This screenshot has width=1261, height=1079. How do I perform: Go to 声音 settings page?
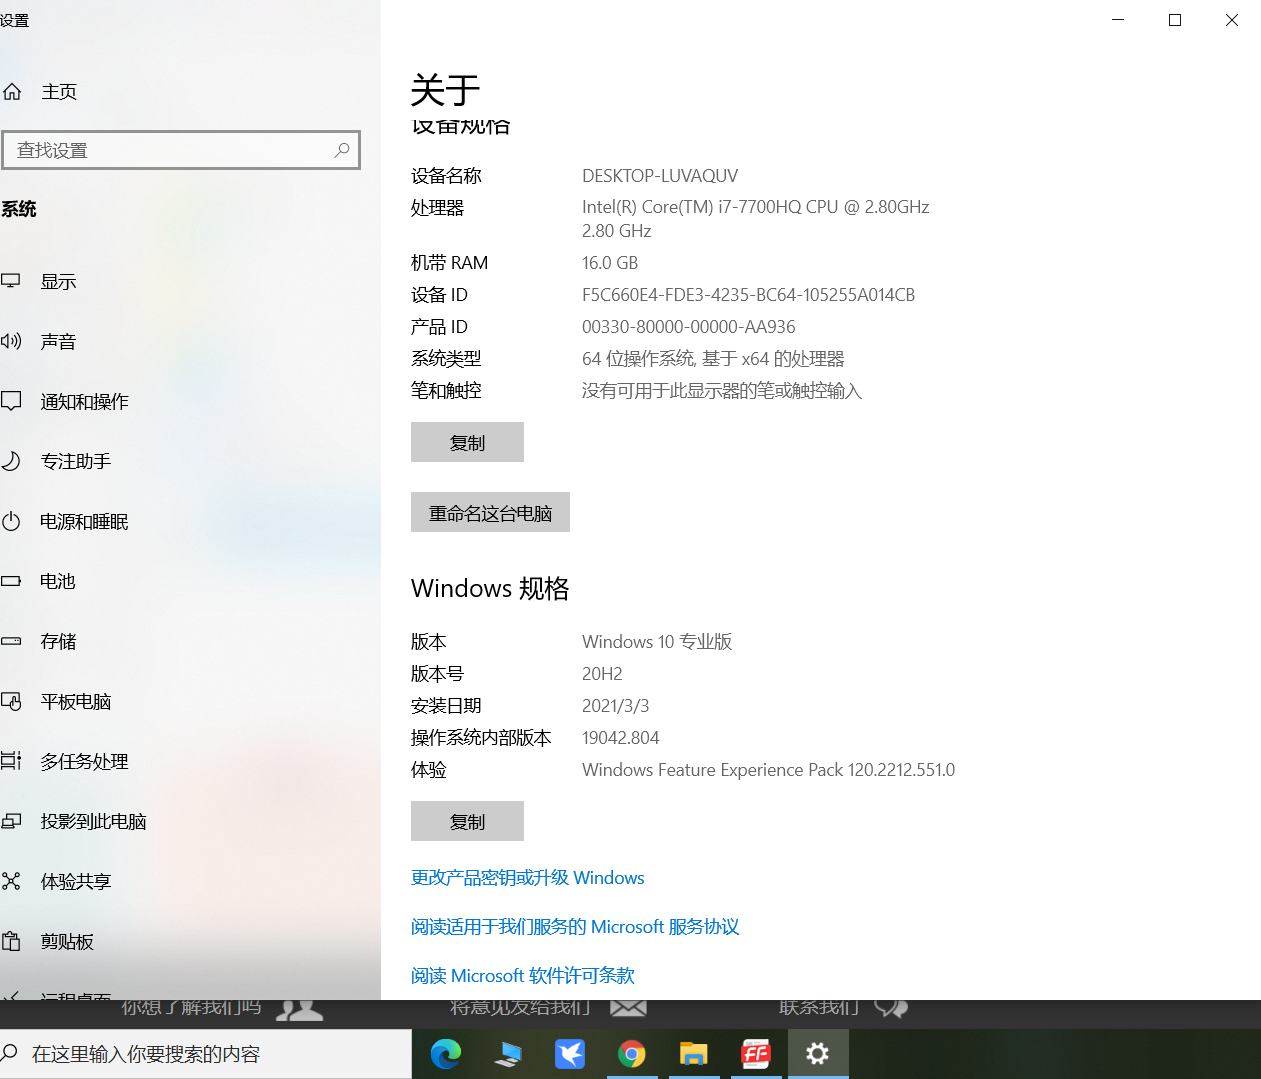click(58, 342)
